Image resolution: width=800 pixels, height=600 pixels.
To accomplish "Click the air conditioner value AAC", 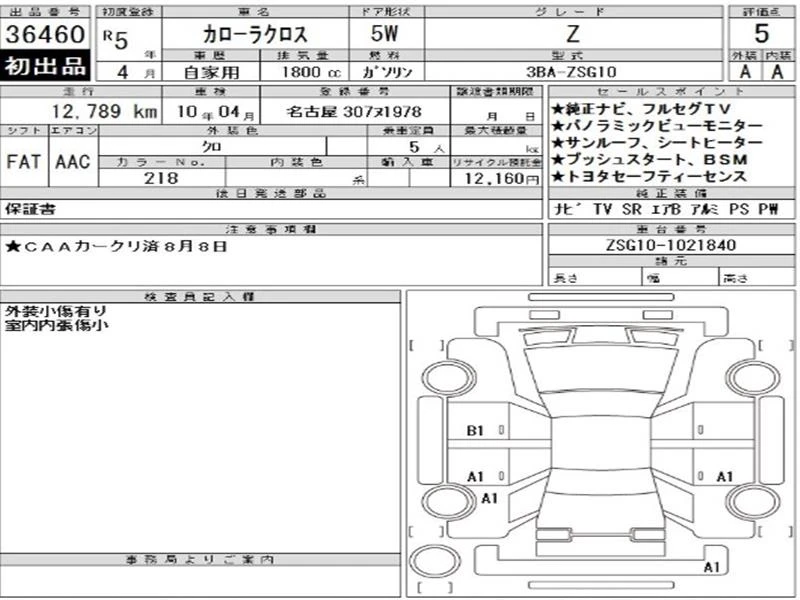I will click(x=73, y=162).
